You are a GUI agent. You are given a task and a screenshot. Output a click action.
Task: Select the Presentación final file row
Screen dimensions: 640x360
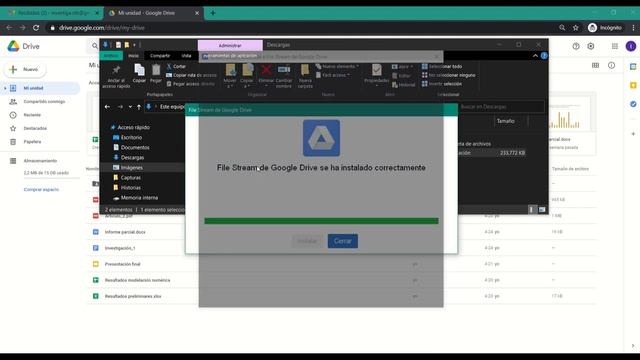[342, 264]
